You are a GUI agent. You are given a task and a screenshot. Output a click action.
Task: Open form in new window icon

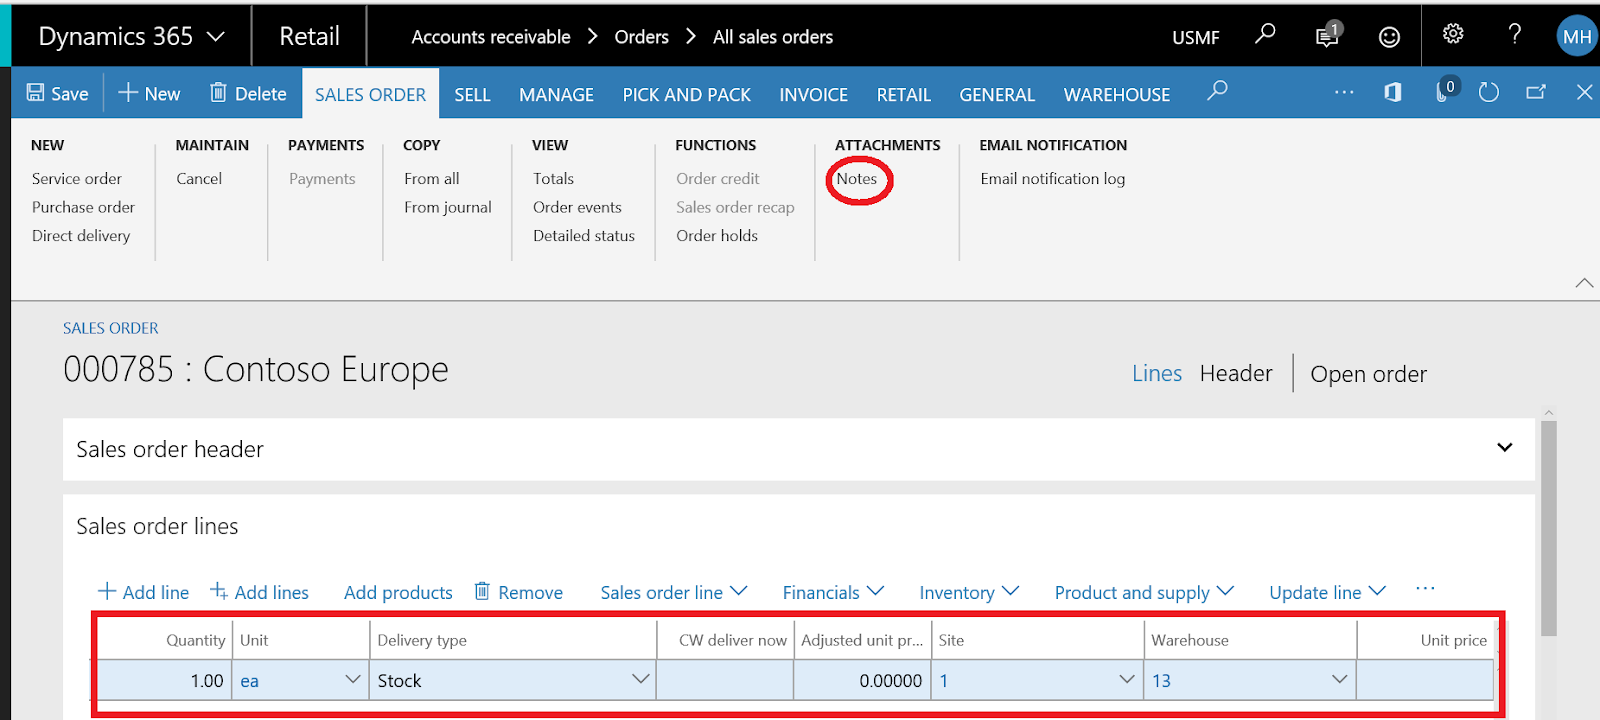[x=1536, y=93]
